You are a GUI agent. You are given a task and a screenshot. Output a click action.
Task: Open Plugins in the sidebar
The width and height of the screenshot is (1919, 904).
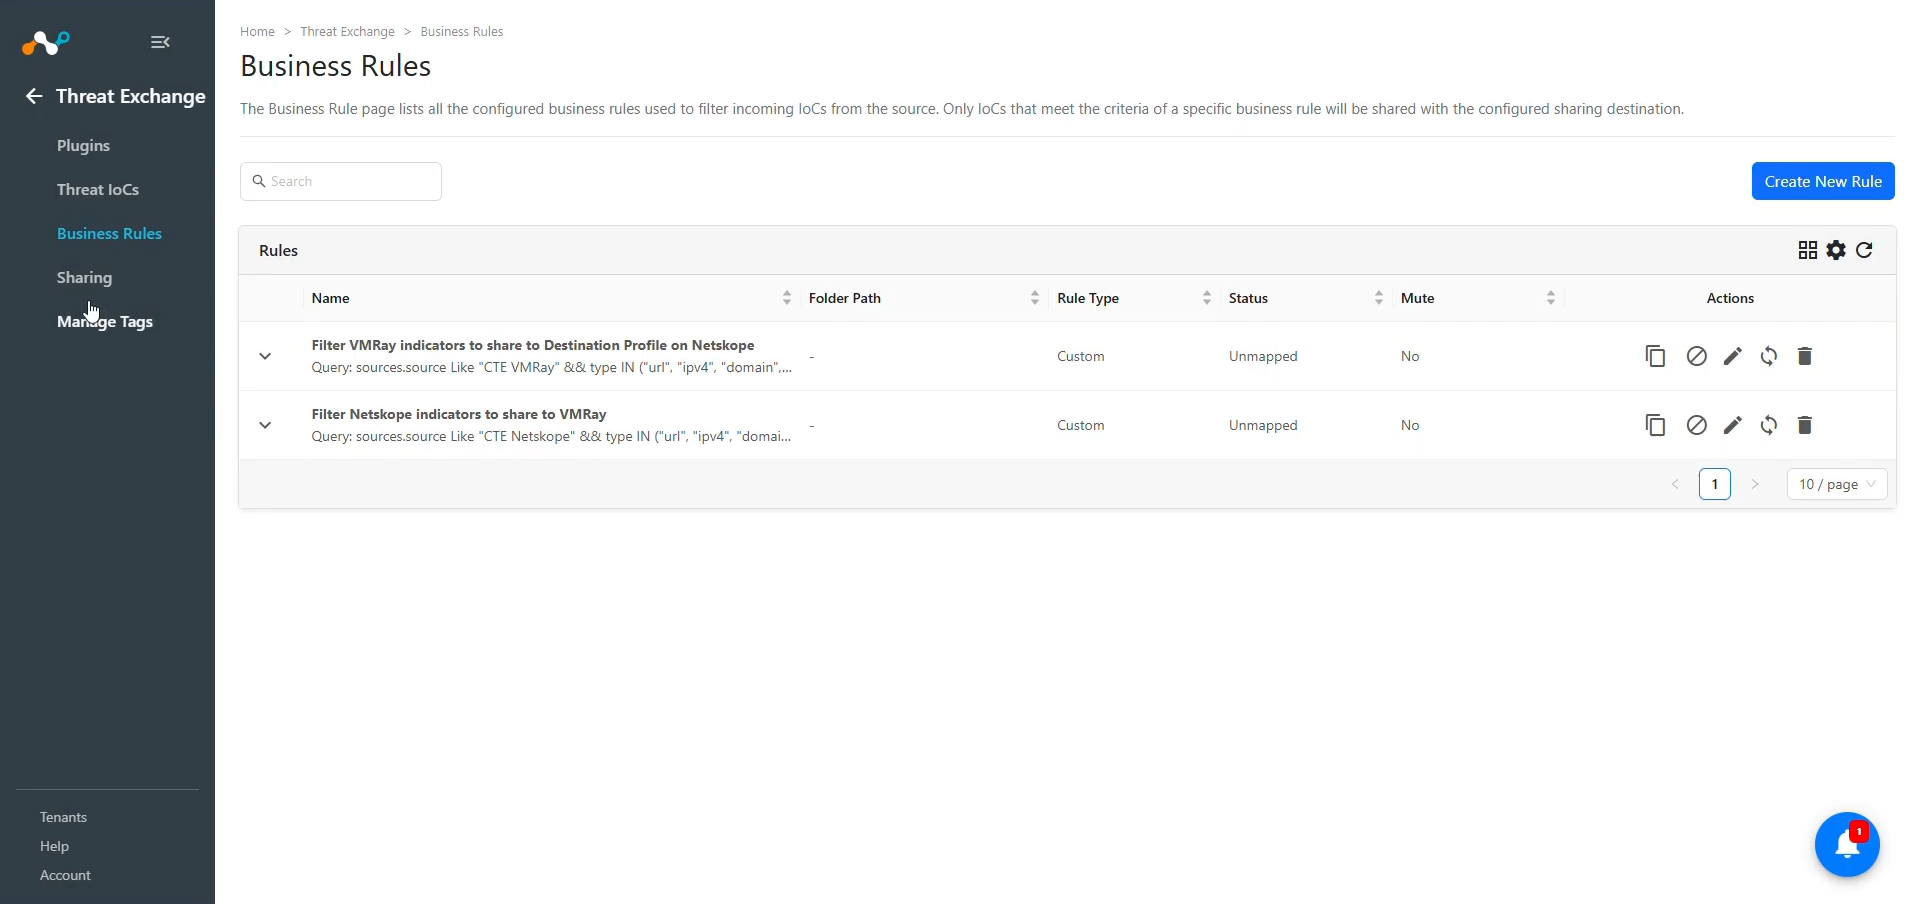83,146
